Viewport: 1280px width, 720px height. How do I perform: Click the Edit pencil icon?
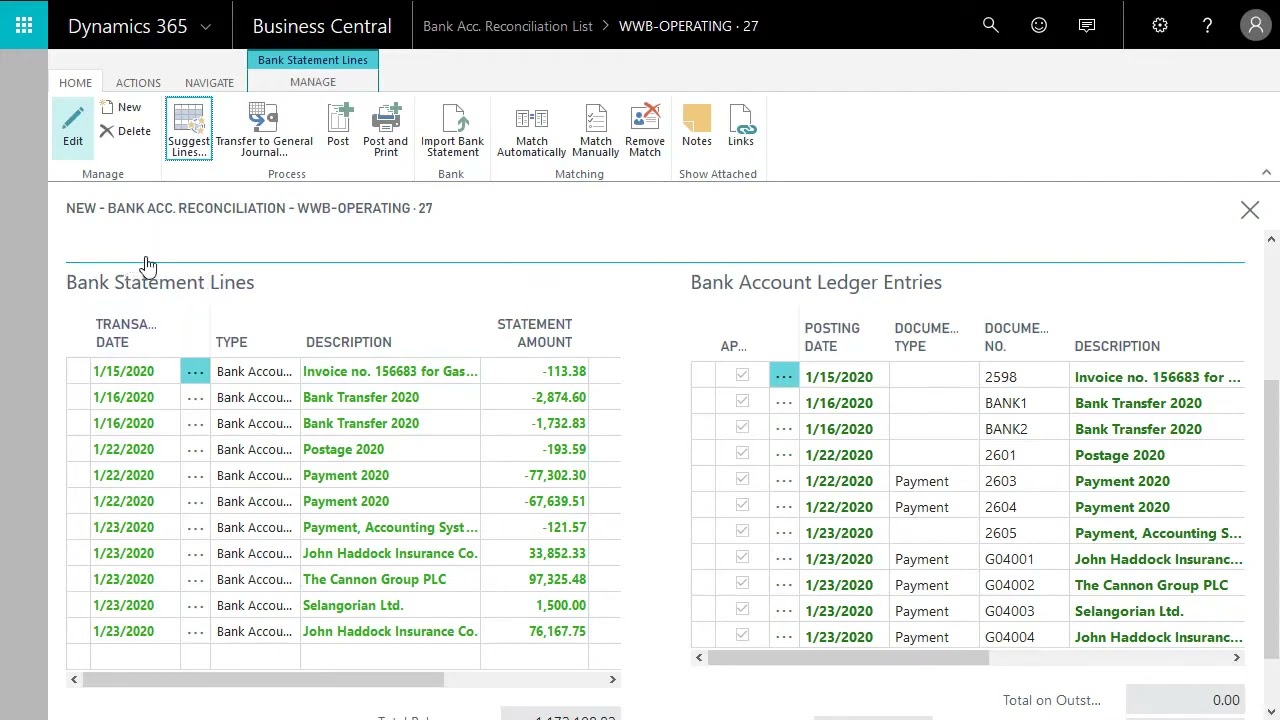[x=73, y=120]
